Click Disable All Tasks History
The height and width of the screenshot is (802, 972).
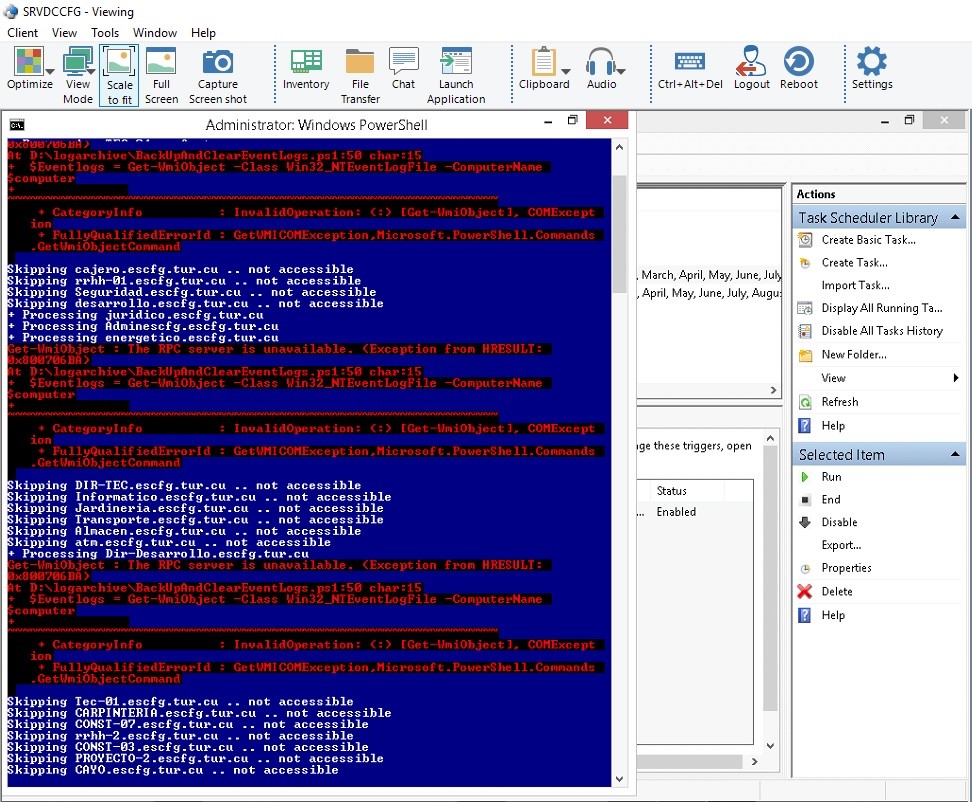point(881,331)
